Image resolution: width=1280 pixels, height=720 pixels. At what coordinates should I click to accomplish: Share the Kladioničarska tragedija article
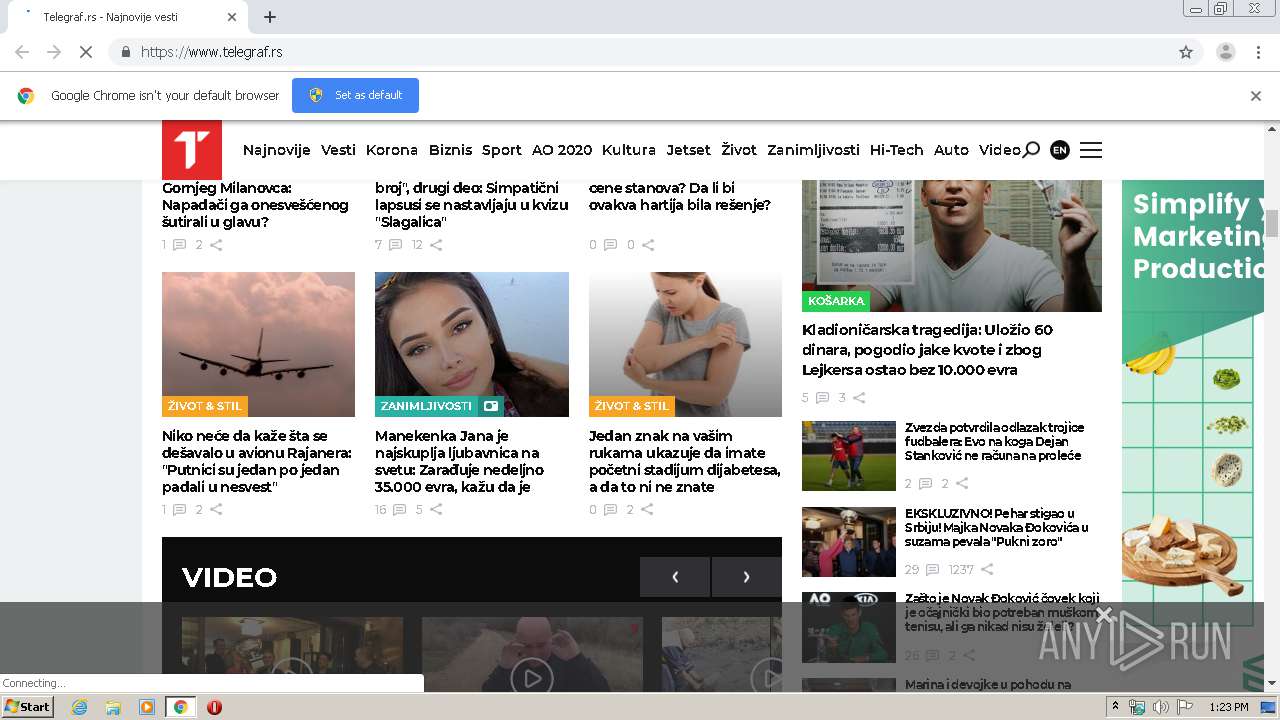(859, 397)
